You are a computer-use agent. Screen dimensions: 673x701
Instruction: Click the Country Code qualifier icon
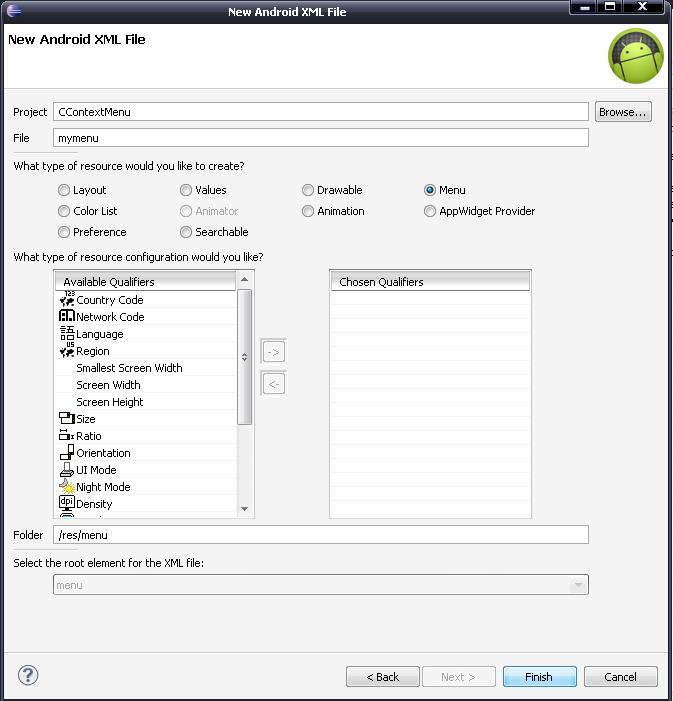(x=67, y=299)
